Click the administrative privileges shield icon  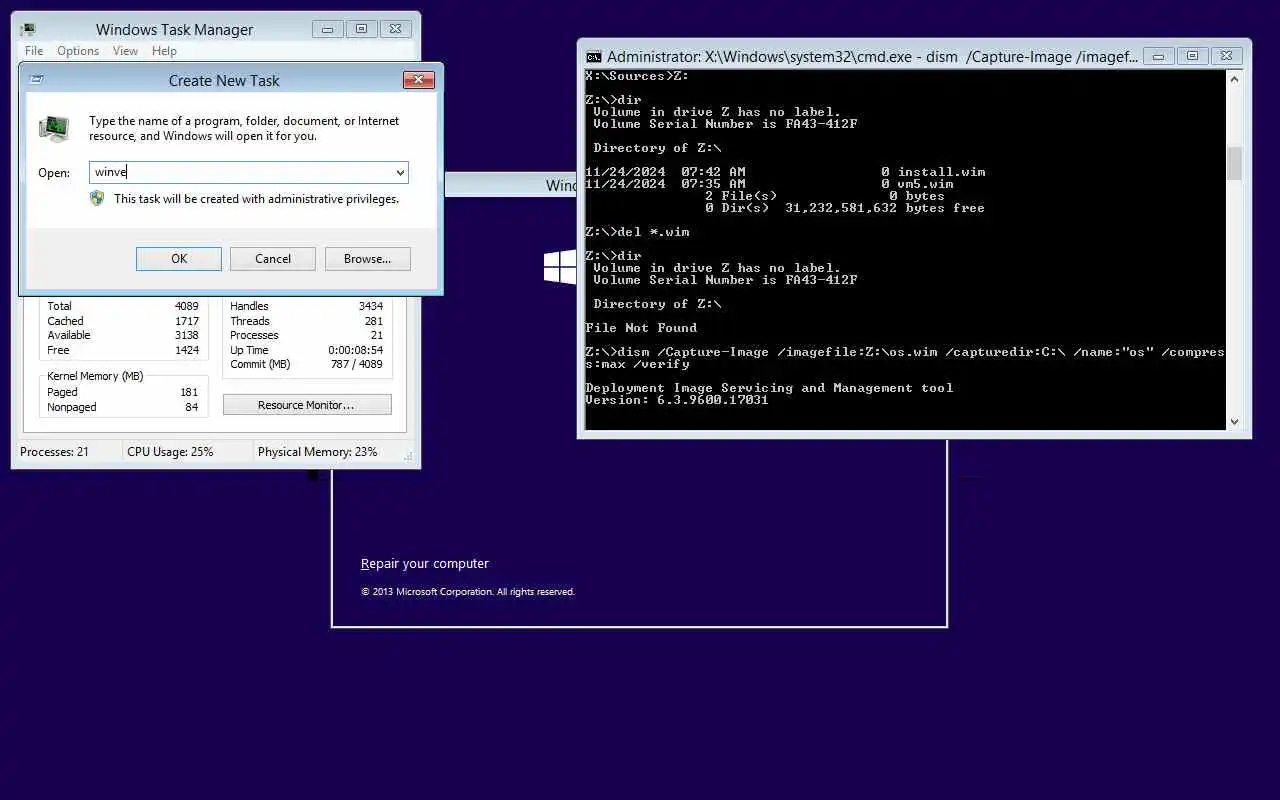[x=97, y=198]
